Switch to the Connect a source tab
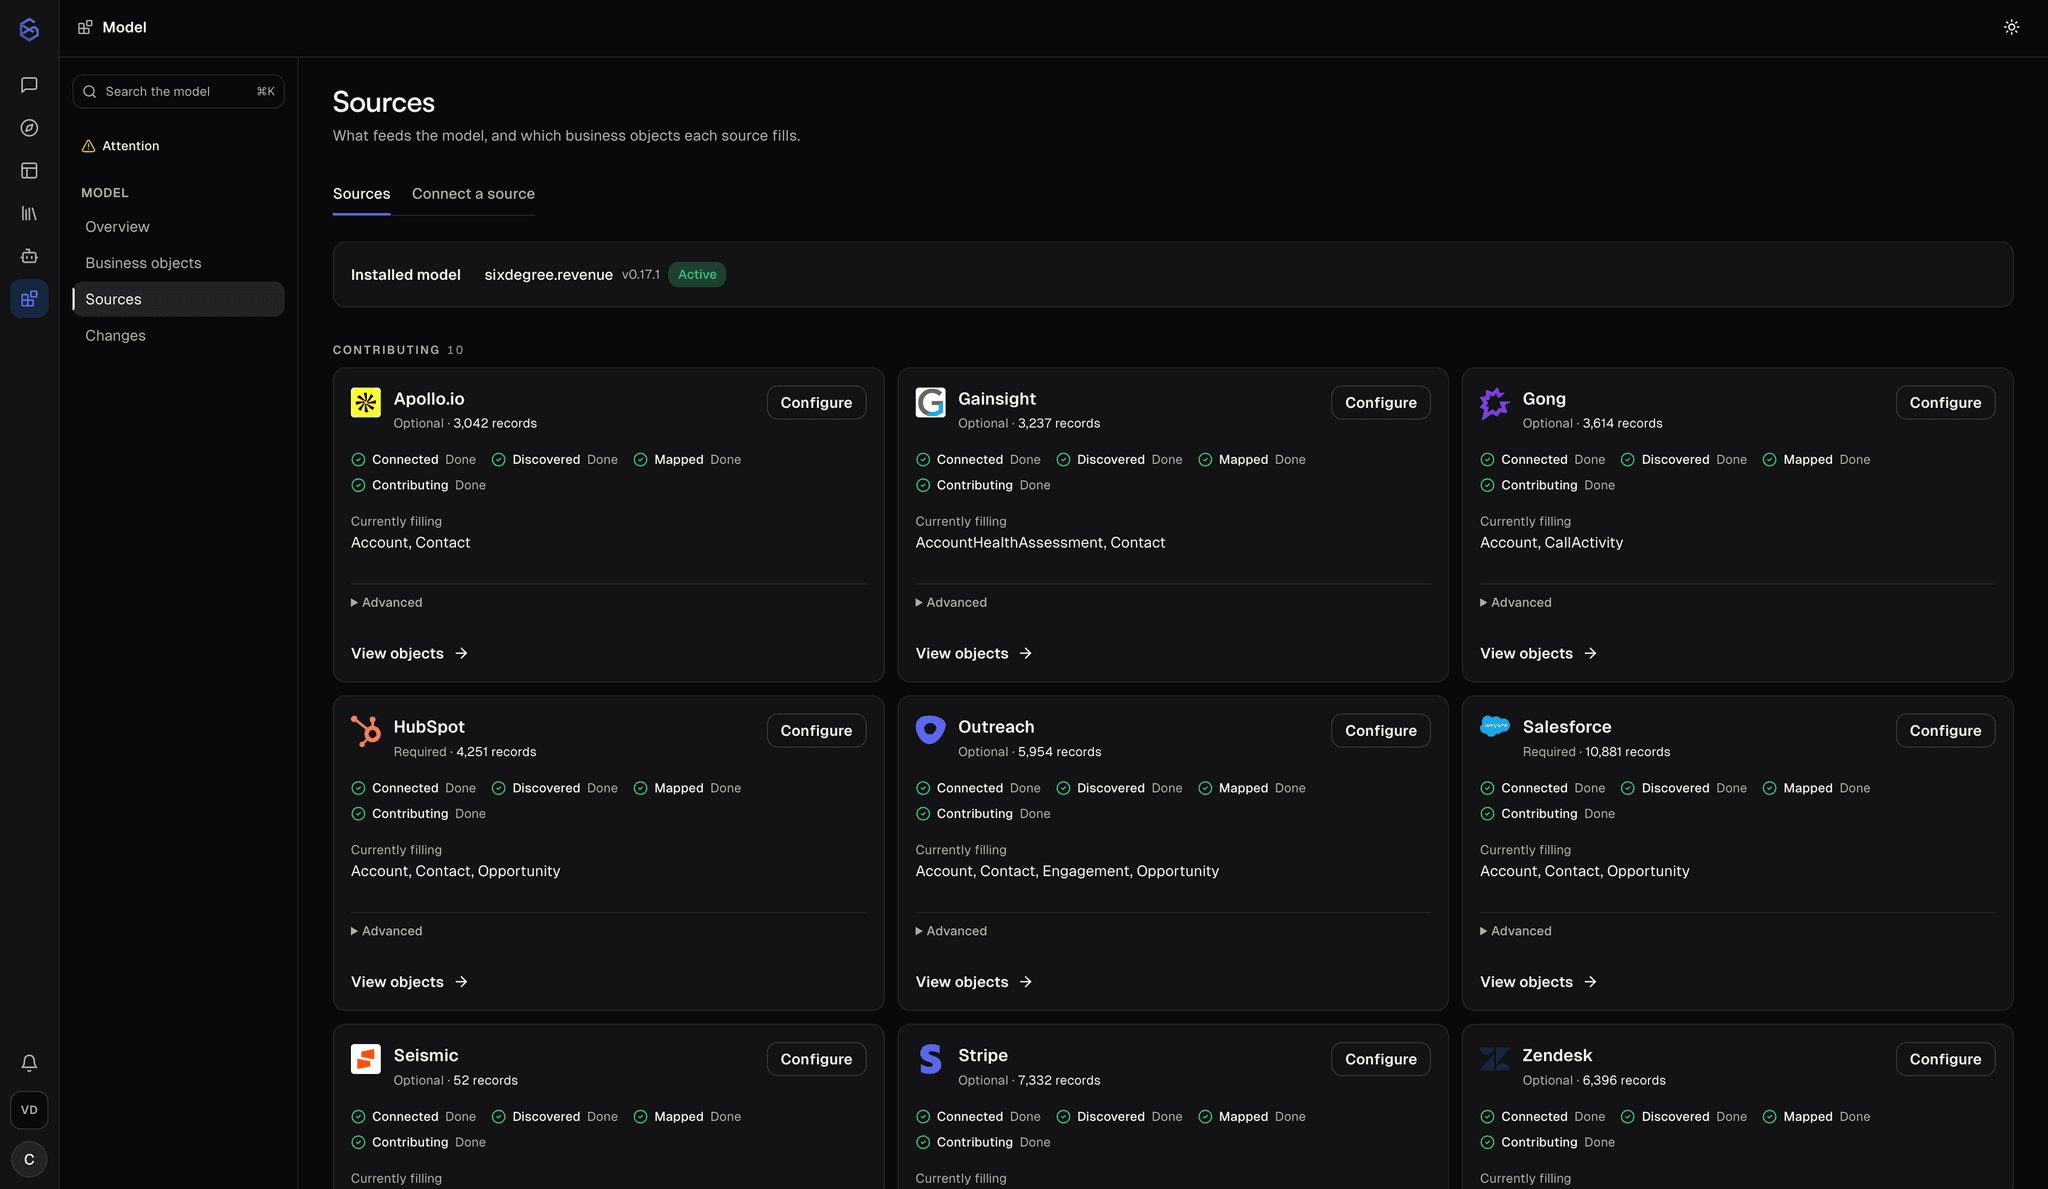The height and width of the screenshot is (1189, 2048). 473,194
